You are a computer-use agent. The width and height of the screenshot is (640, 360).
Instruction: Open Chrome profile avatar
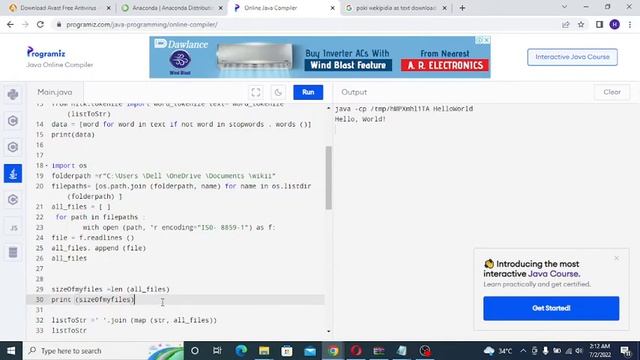[615, 24]
